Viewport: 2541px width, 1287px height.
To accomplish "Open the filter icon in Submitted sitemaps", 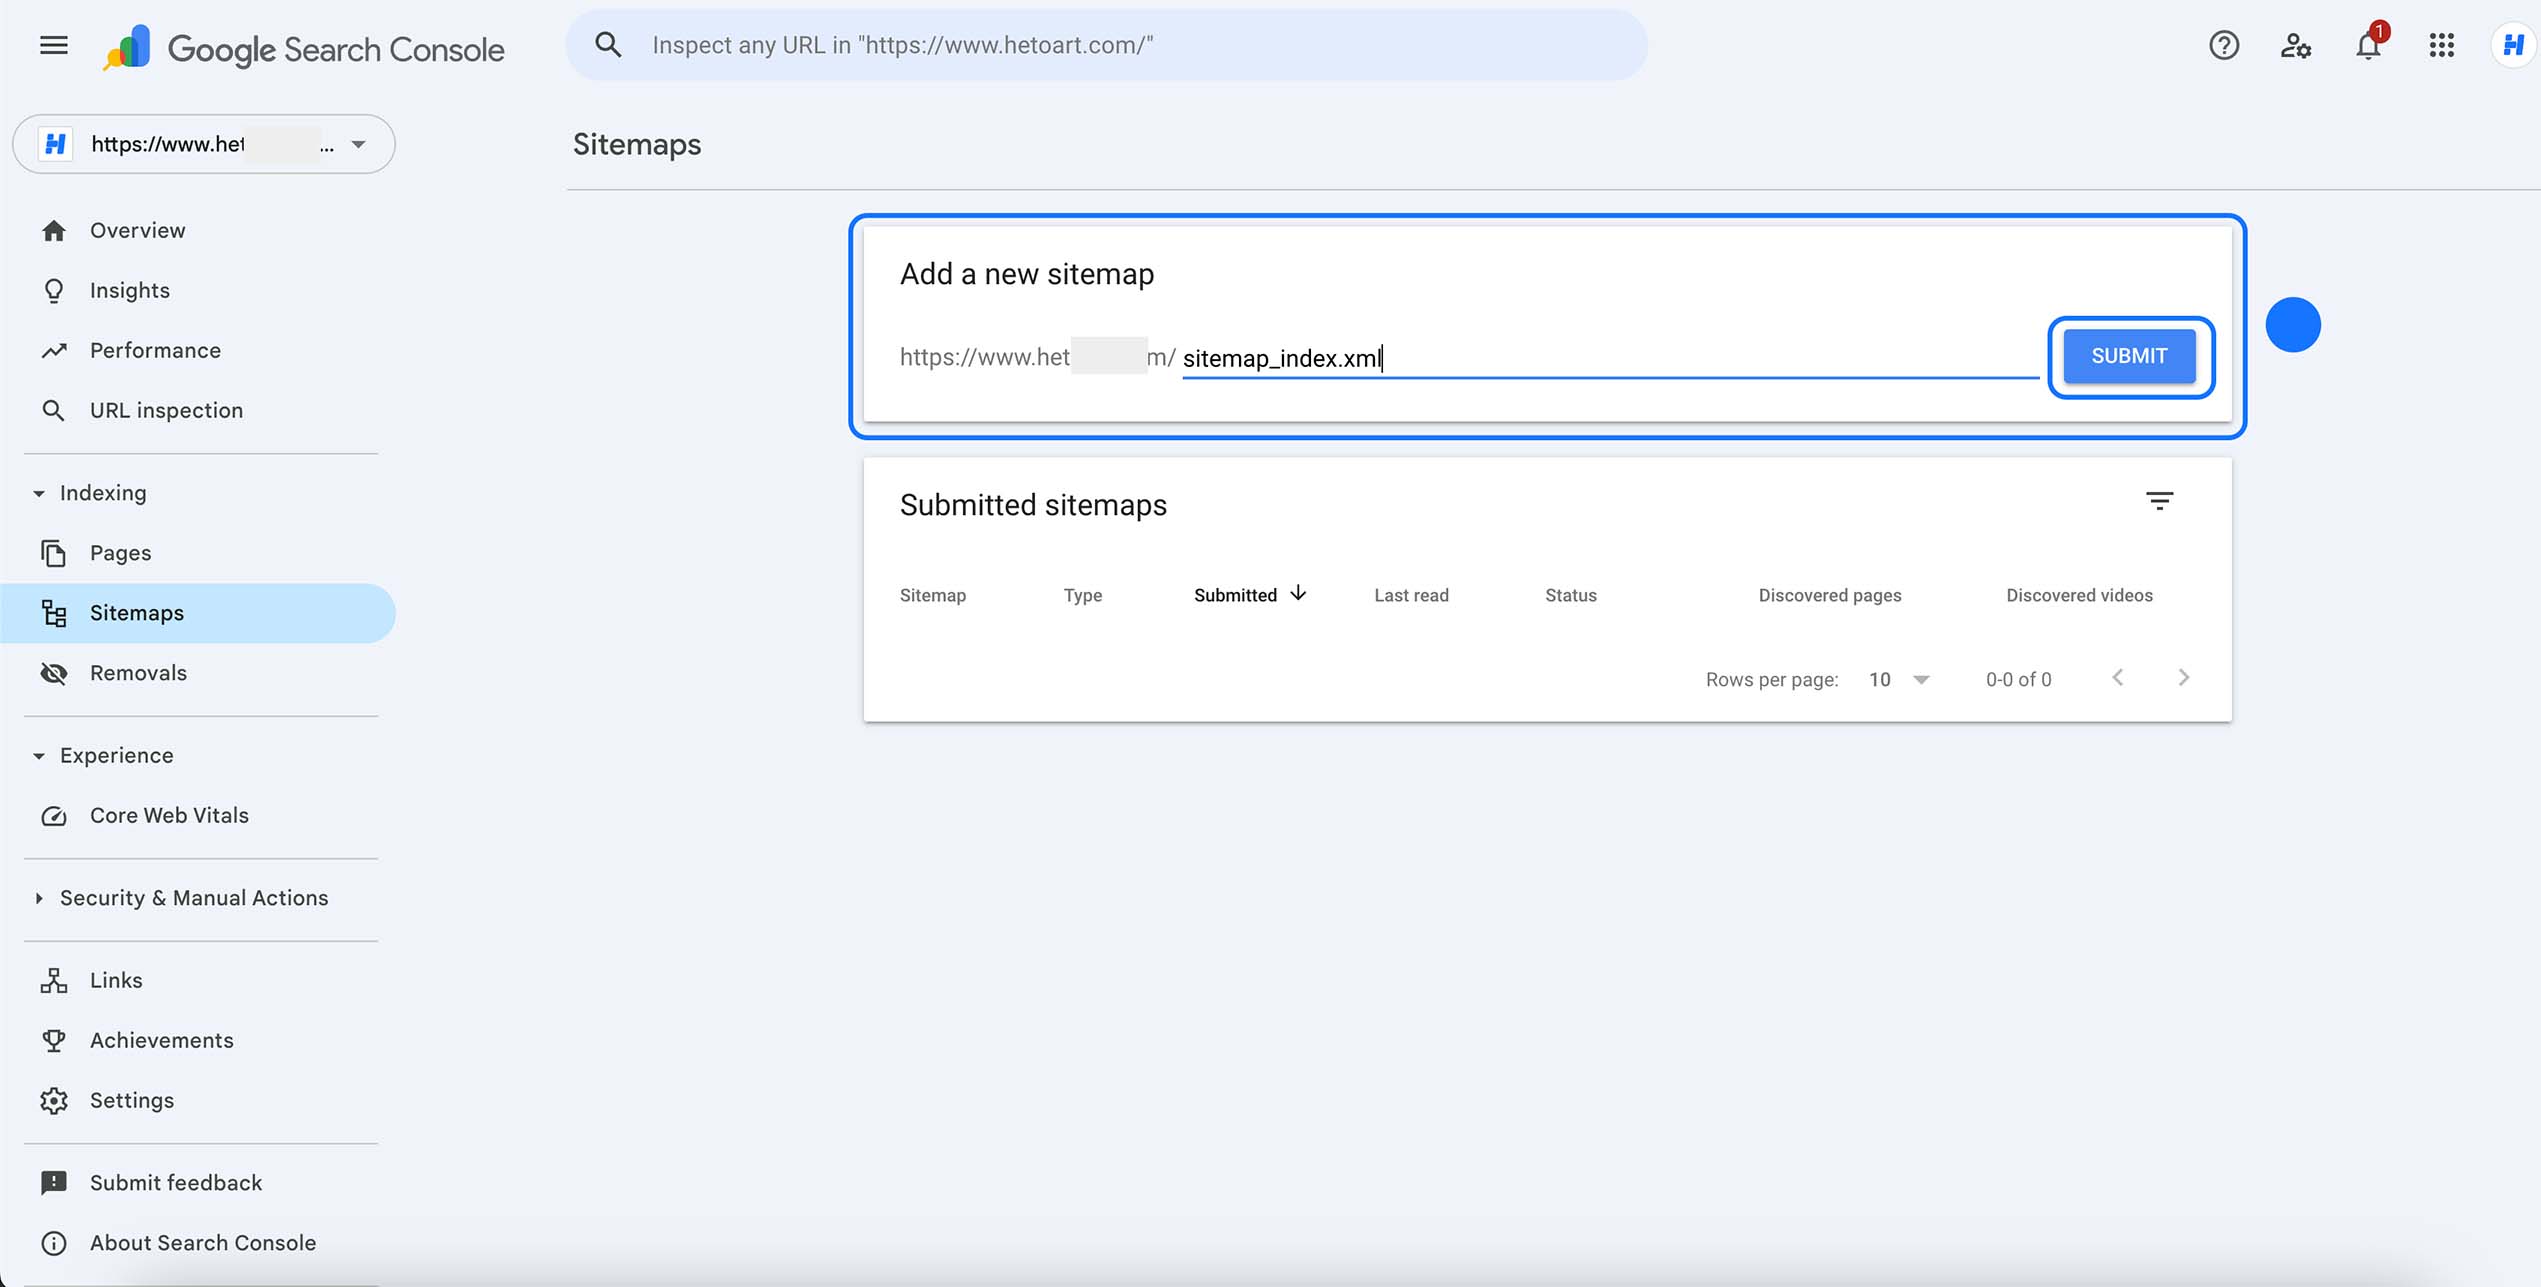I will pyautogui.click(x=2161, y=501).
